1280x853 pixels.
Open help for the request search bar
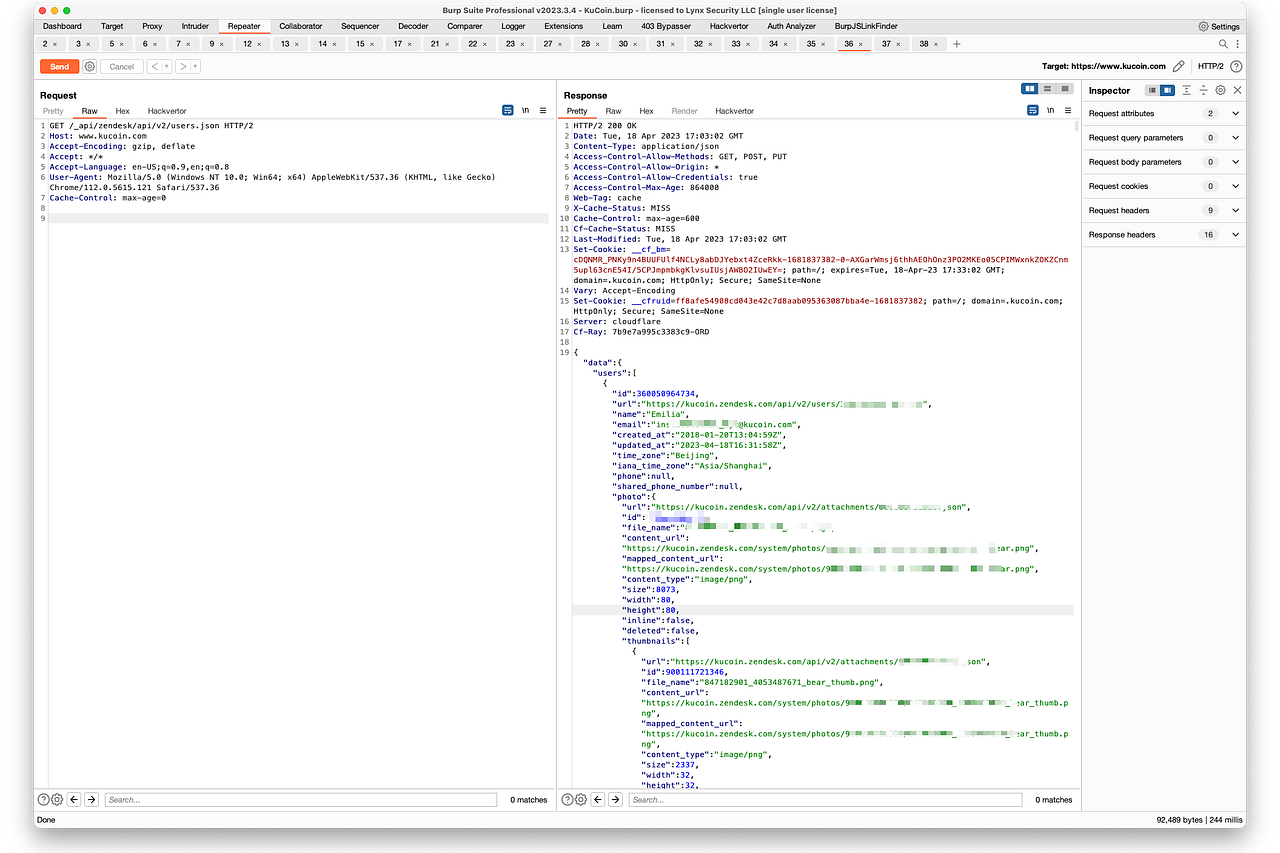coord(43,799)
